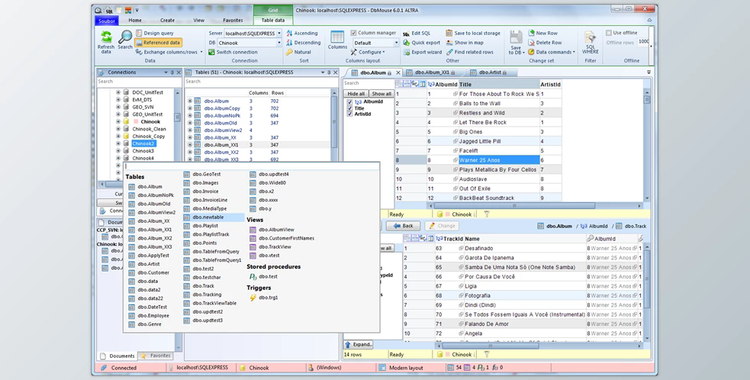Viewport: 750px width, 380px height.
Task: Switch to the Documents bottom tab
Action: pos(117,356)
